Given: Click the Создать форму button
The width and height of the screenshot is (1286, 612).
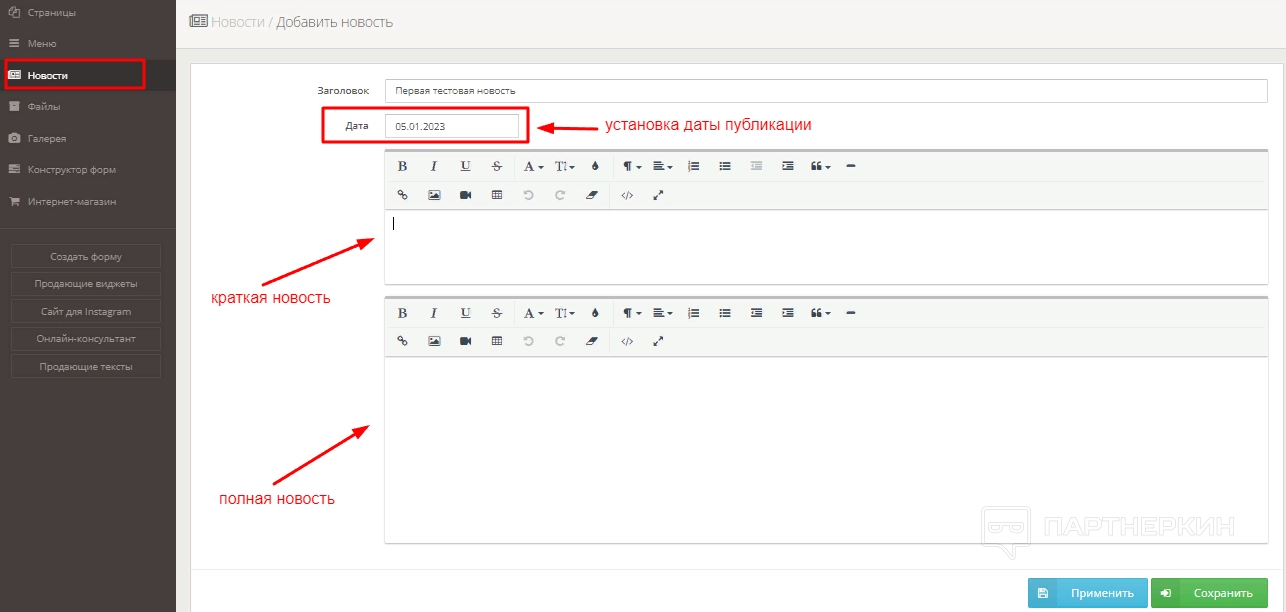Looking at the screenshot, I should [86, 256].
